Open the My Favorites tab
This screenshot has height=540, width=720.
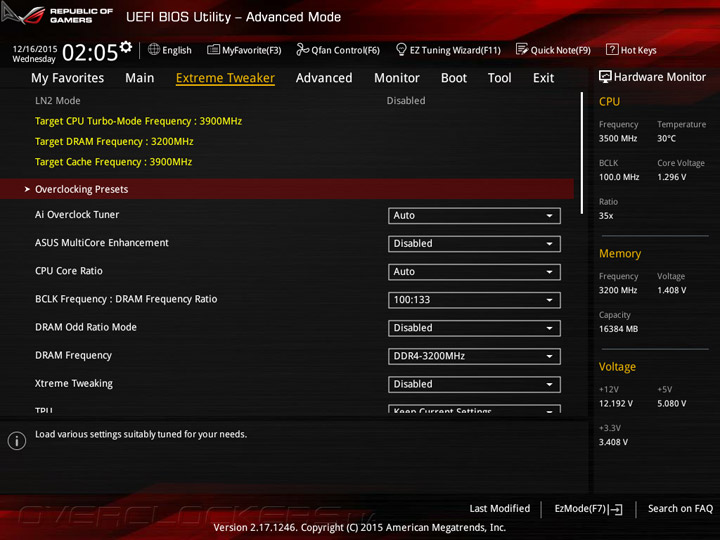coord(68,78)
